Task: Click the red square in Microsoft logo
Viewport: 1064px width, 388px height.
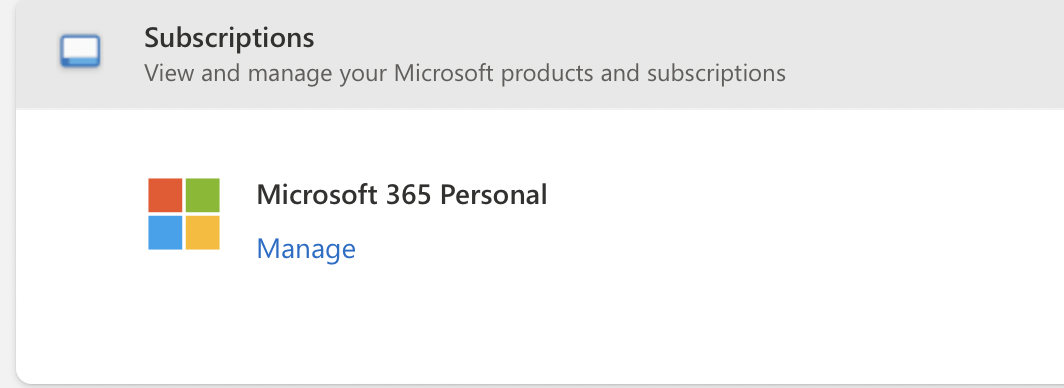Action: [x=166, y=195]
